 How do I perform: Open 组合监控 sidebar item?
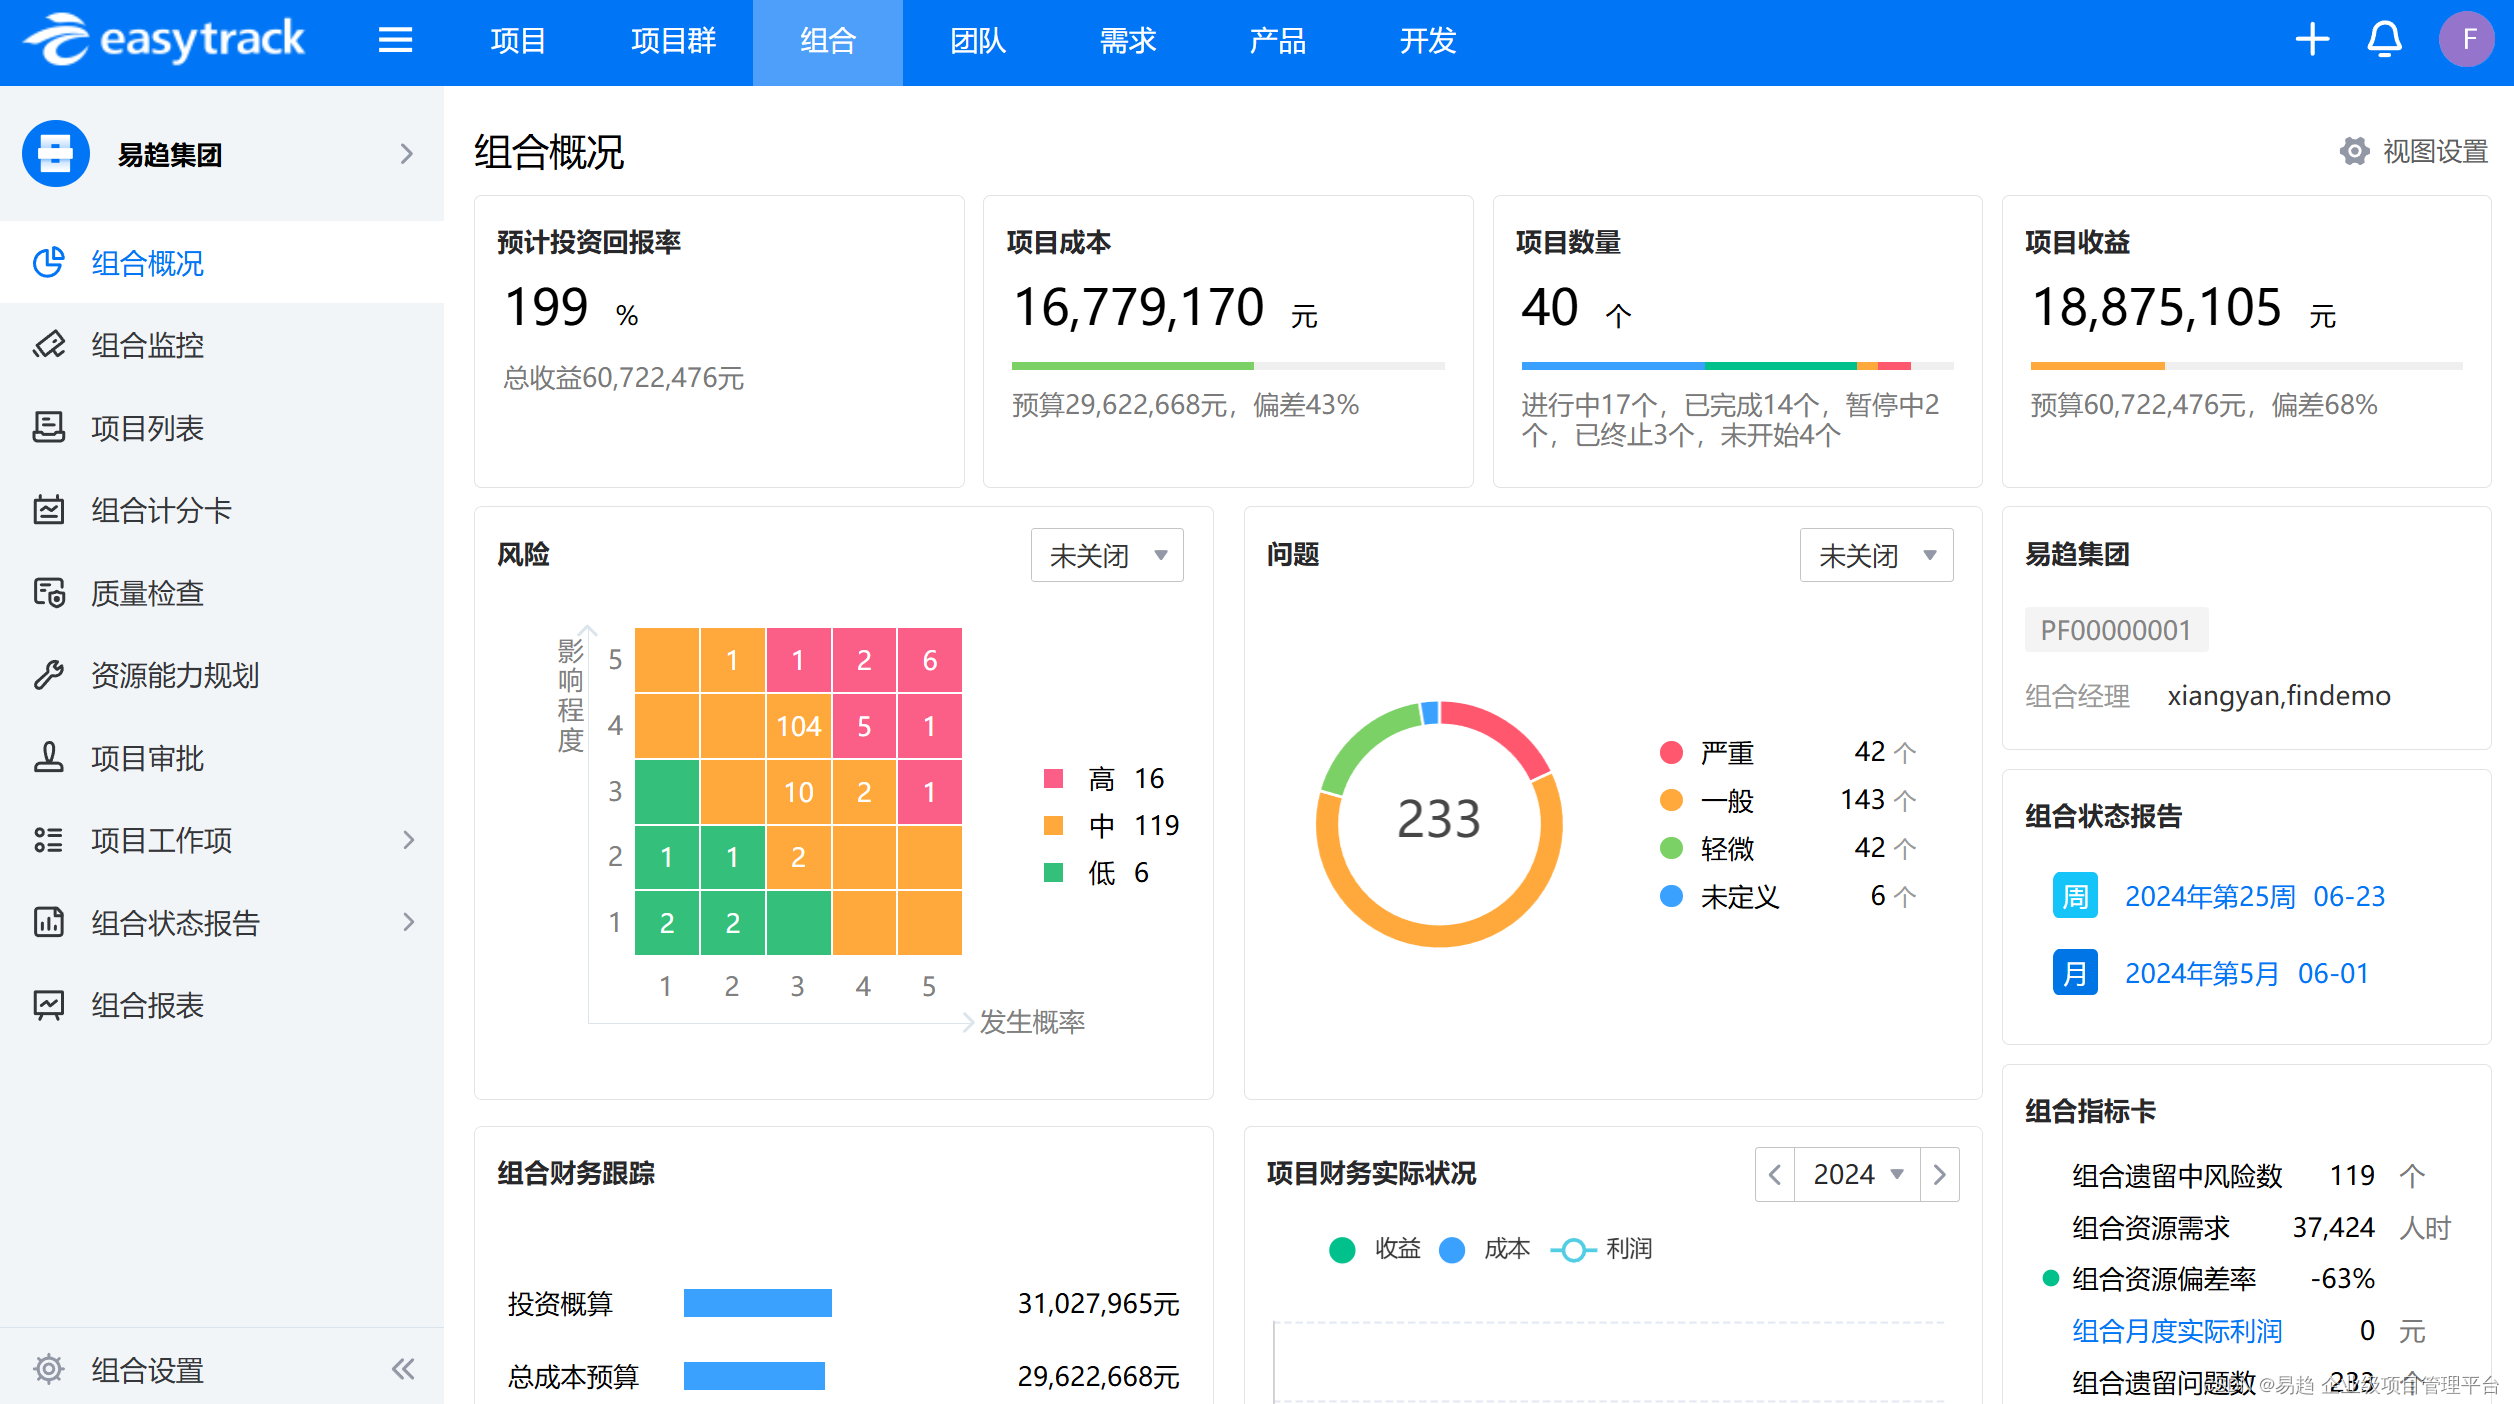point(222,345)
